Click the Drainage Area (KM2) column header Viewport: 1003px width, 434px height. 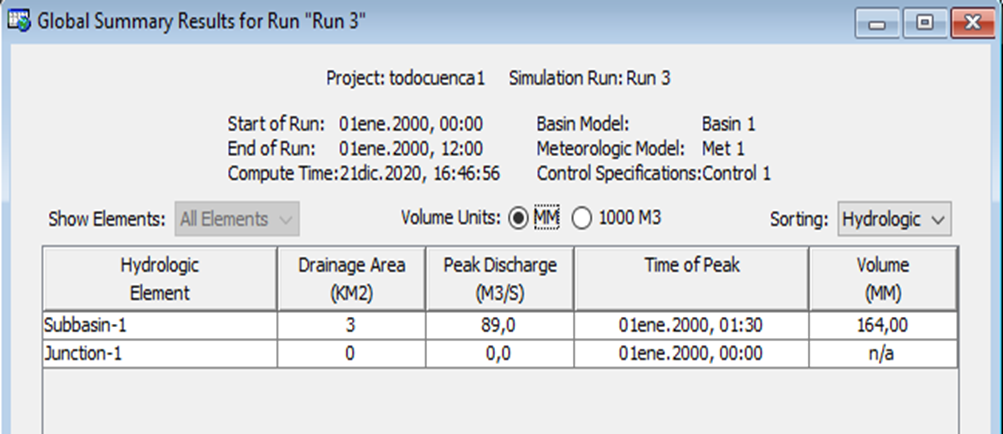[x=351, y=279]
